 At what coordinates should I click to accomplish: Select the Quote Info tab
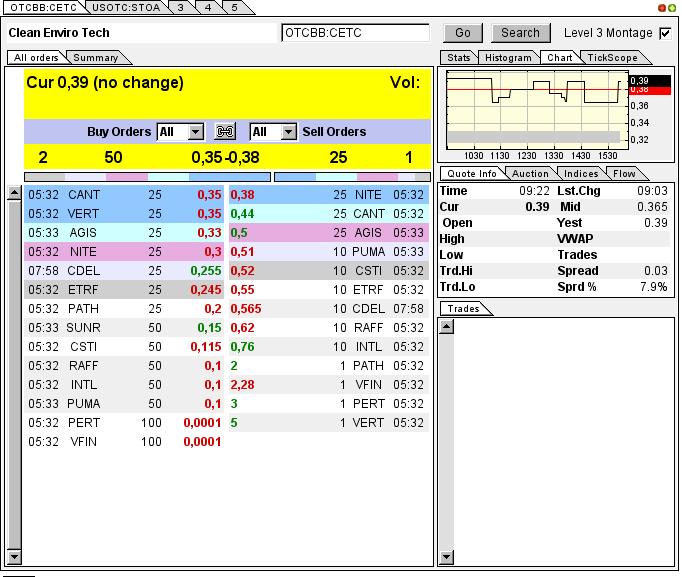472,173
